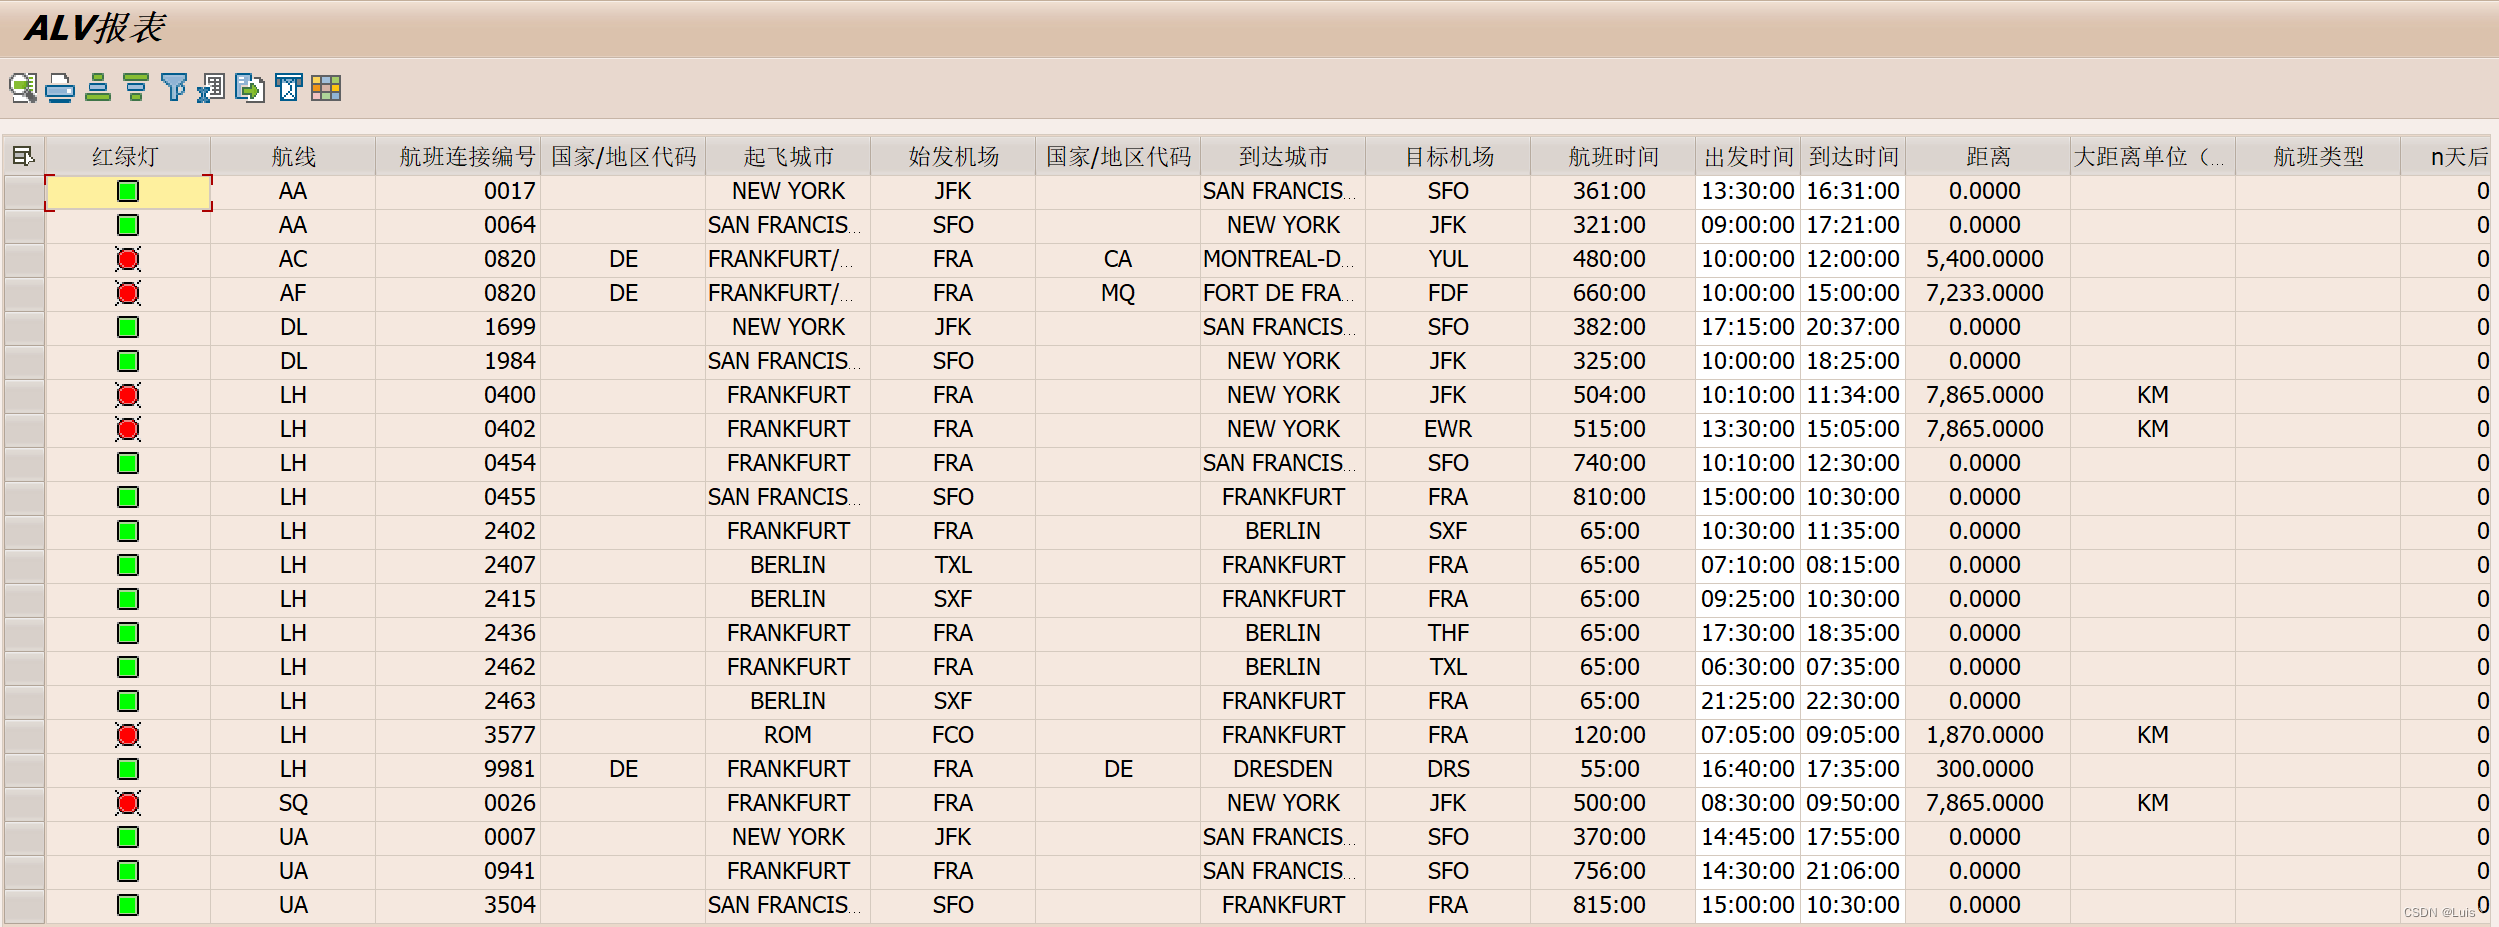Image resolution: width=2499 pixels, height=927 pixels.
Task: Click distance 5,400.0000 cell
Action: (1987, 259)
